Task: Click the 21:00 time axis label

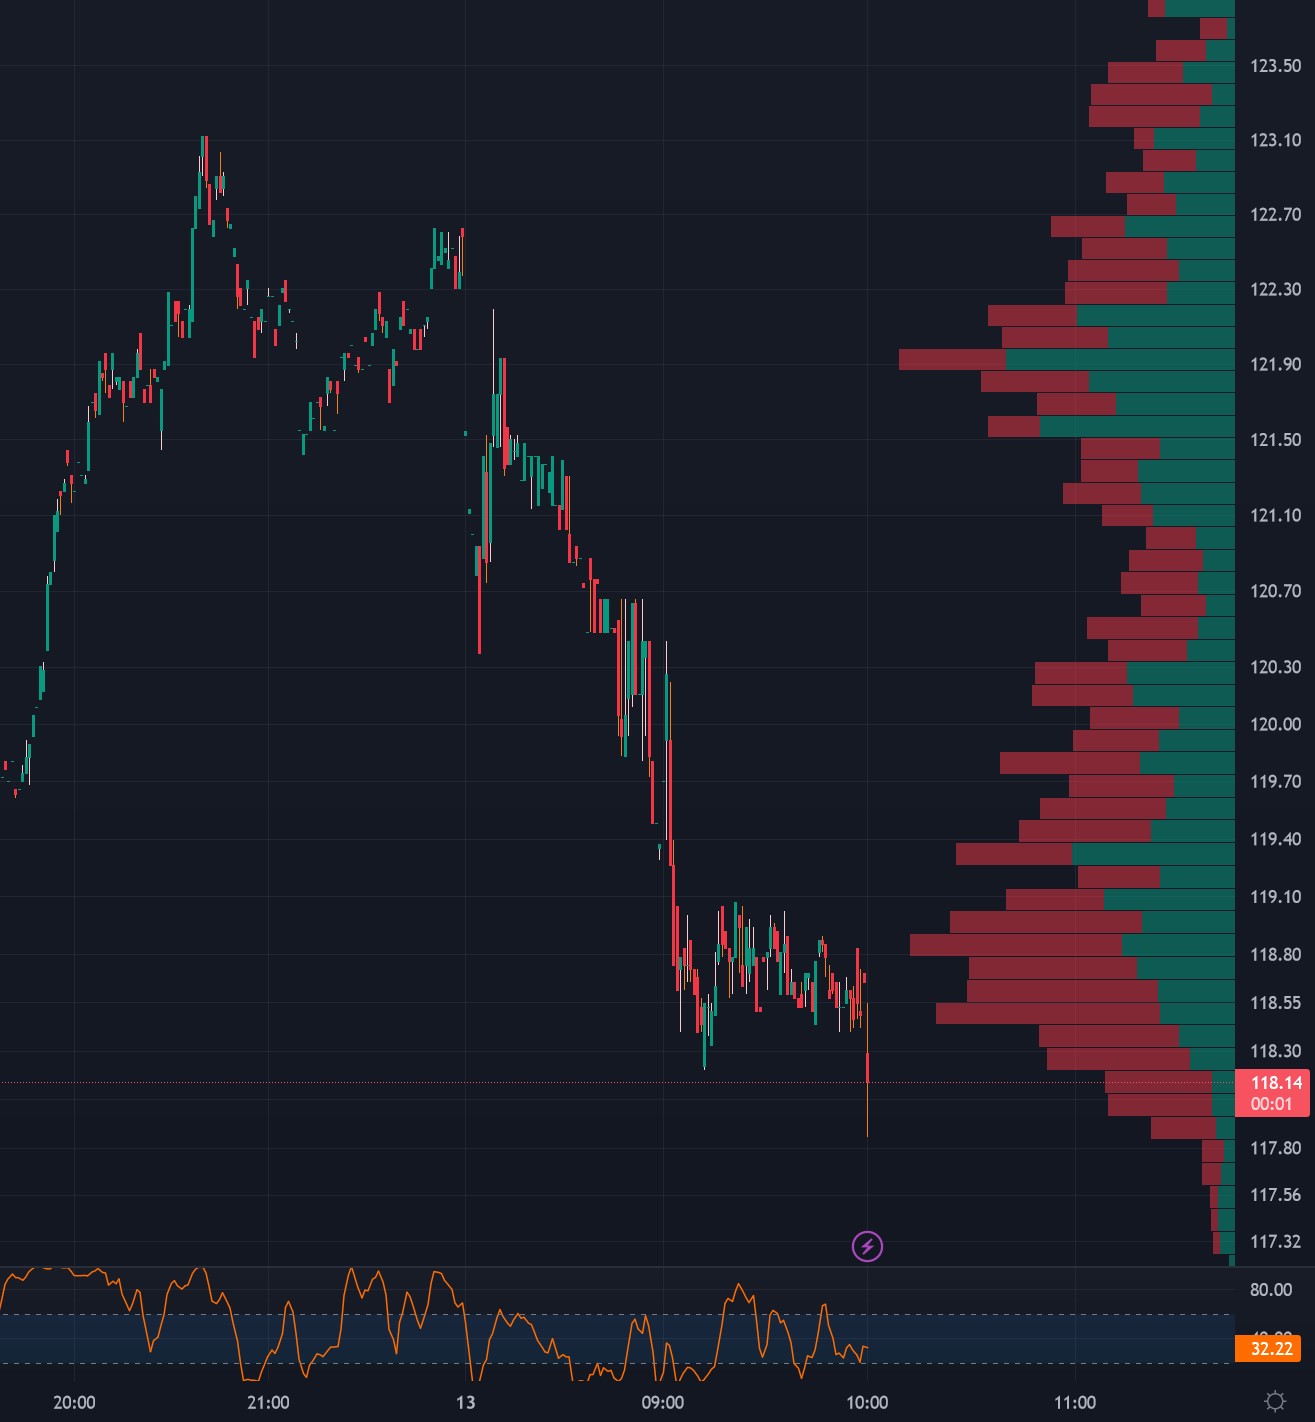Action: [x=268, y=1402]
